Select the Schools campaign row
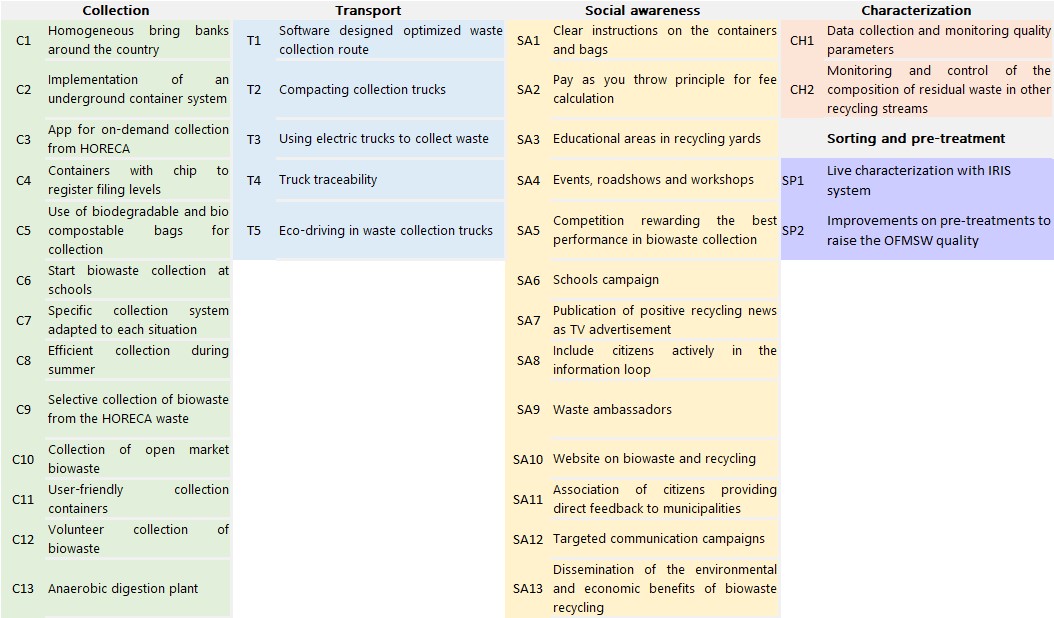1054x618 pixels. pyautogui.click(x=606, y=280)
